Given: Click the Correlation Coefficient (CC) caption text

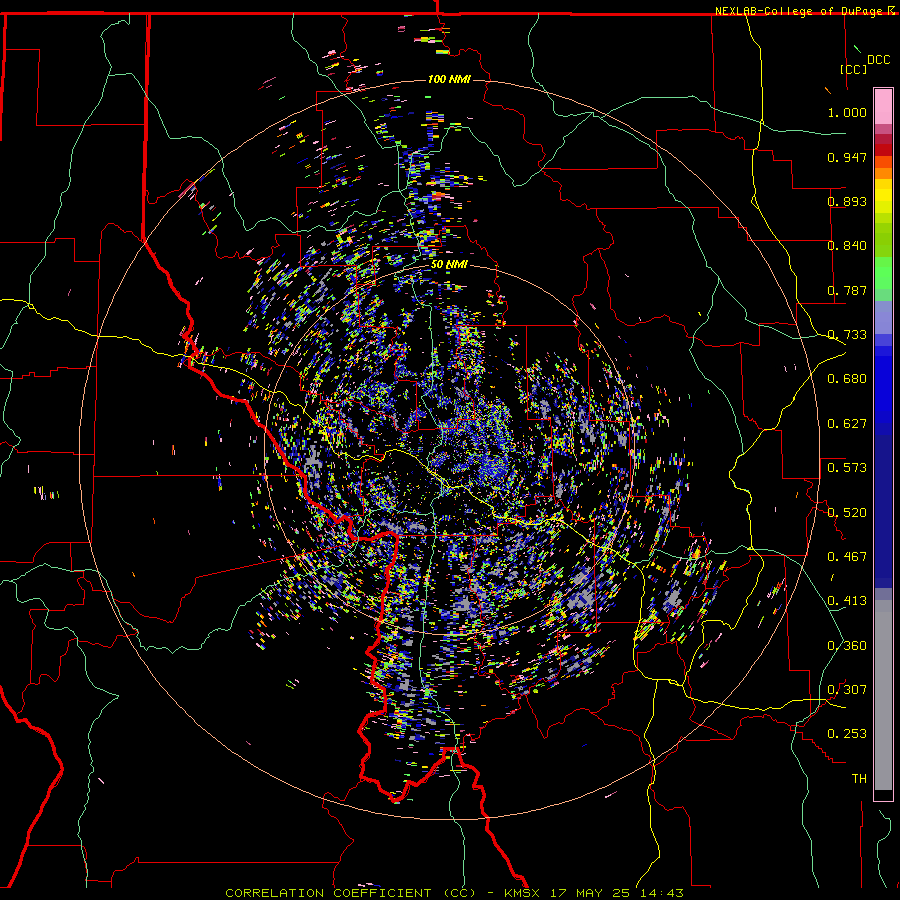Looking at the screenshot, I should [351, 893].
